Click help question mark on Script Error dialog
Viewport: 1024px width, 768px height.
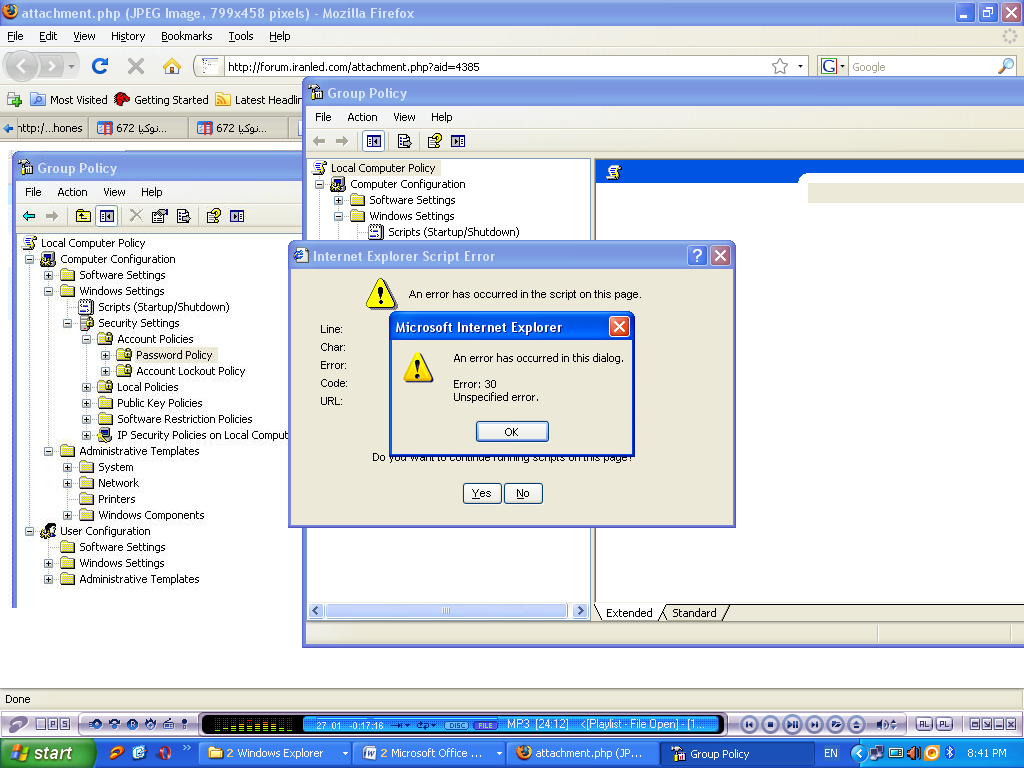pyautogui.click(x=697, y=255)
